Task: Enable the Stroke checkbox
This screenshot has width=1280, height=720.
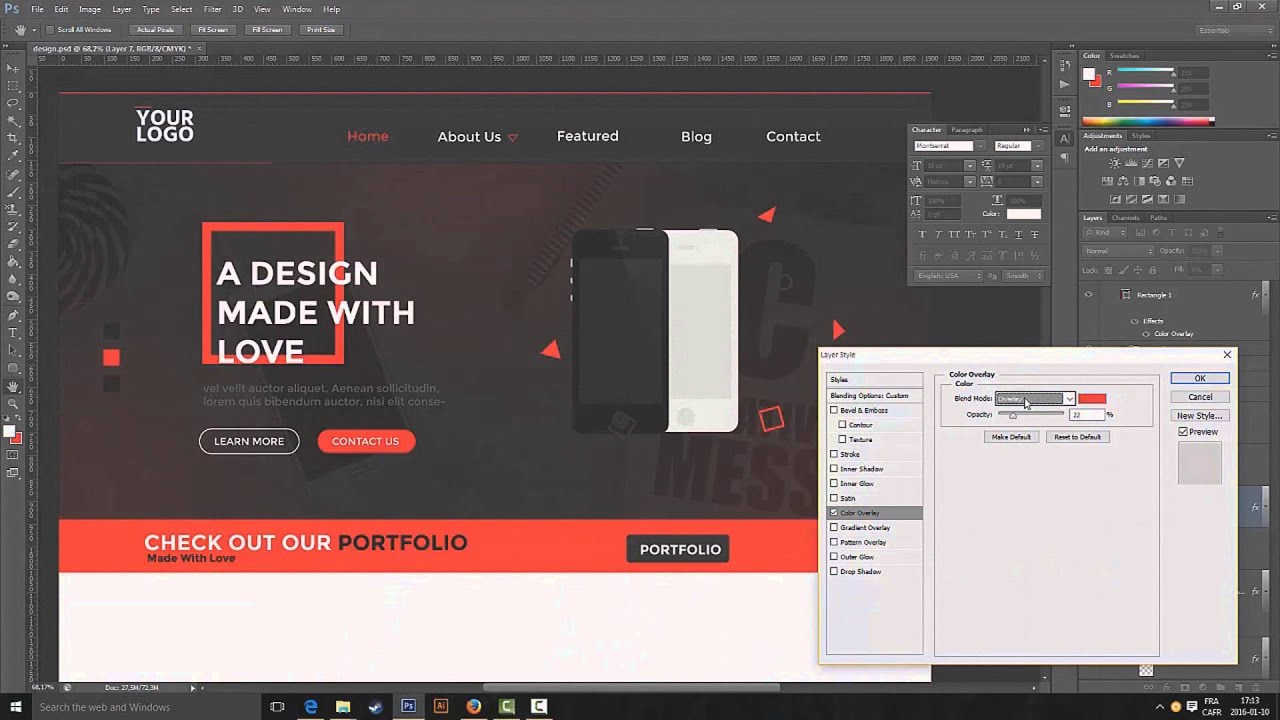Action: click(834, 454)
